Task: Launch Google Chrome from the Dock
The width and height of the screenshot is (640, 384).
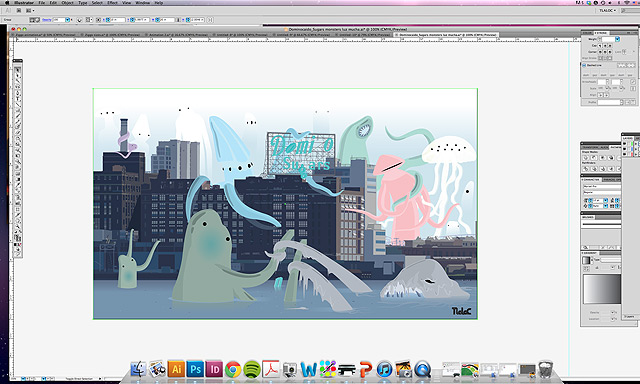Action: (x=233, y=369)
